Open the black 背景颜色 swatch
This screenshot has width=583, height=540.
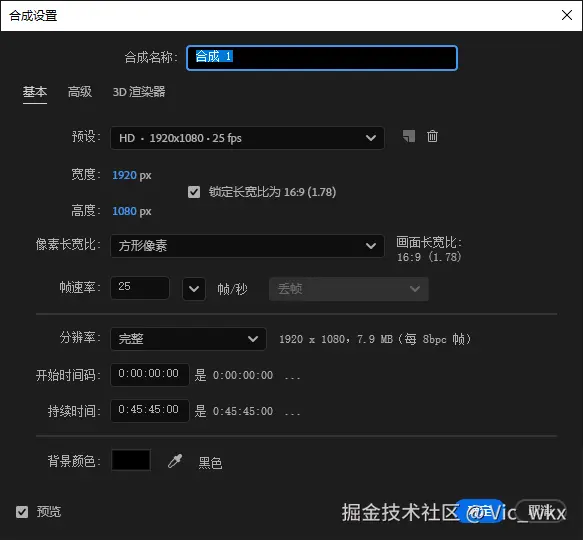pos(131,460)
